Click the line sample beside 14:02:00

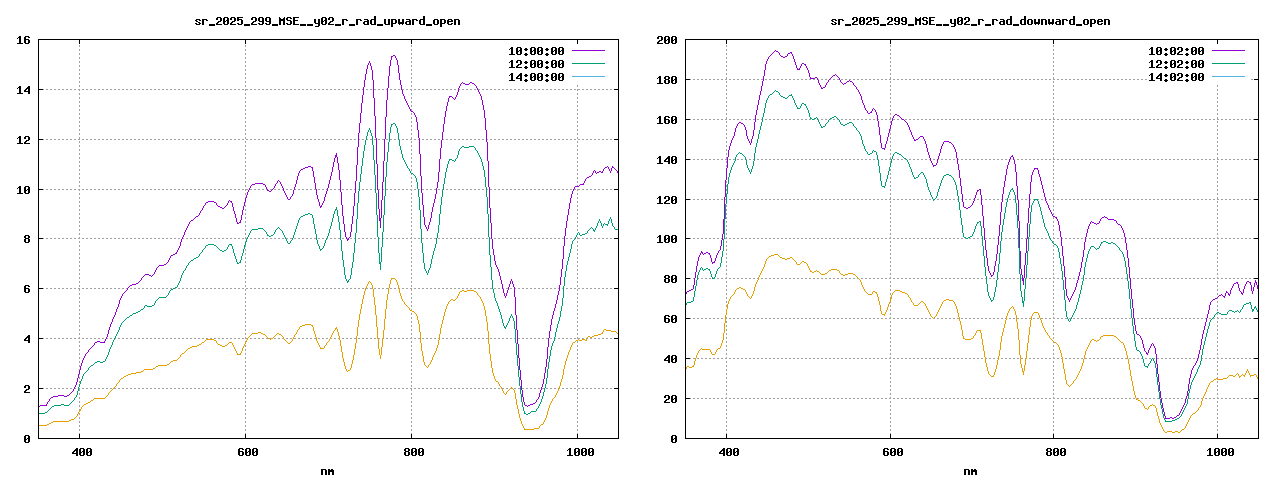(1228, 77)
